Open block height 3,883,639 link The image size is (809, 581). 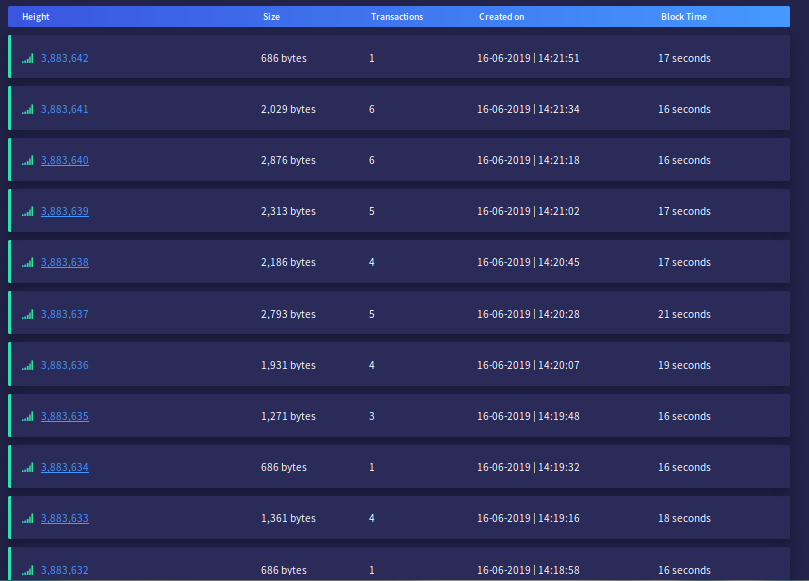[x=65, y=212]
